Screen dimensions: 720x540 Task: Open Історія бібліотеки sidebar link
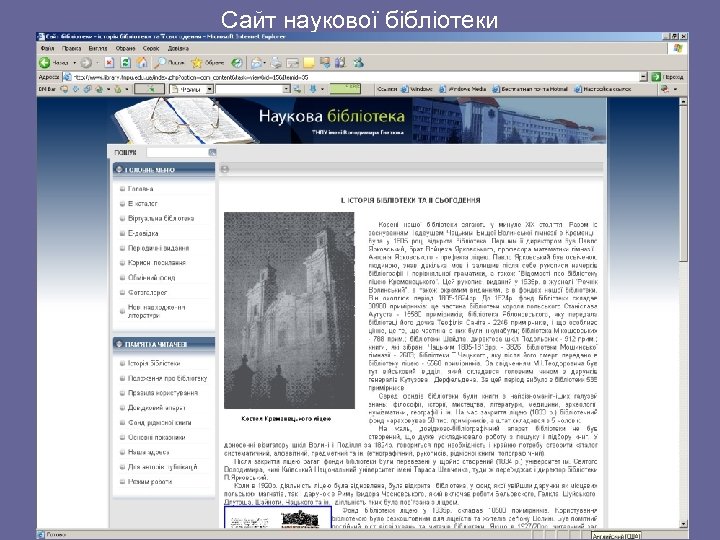(x=154, y=363)
